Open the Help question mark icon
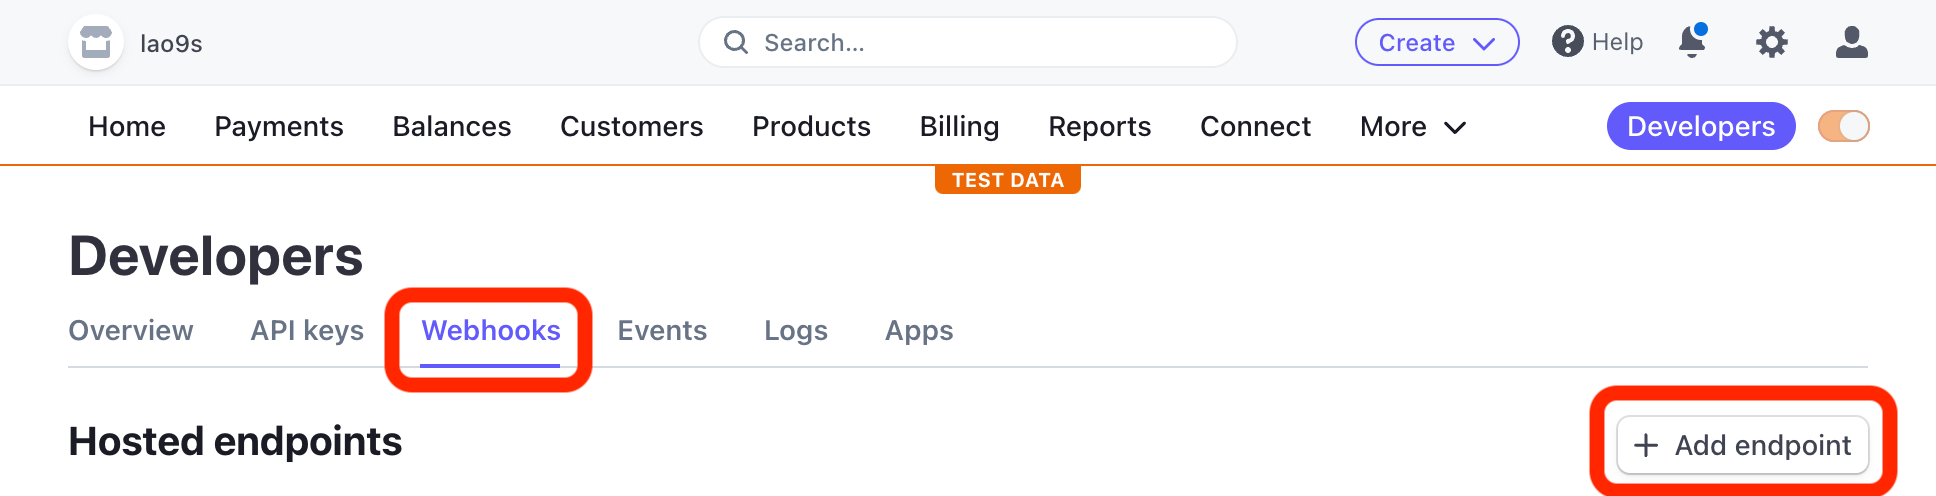 tap(1567, 42)
